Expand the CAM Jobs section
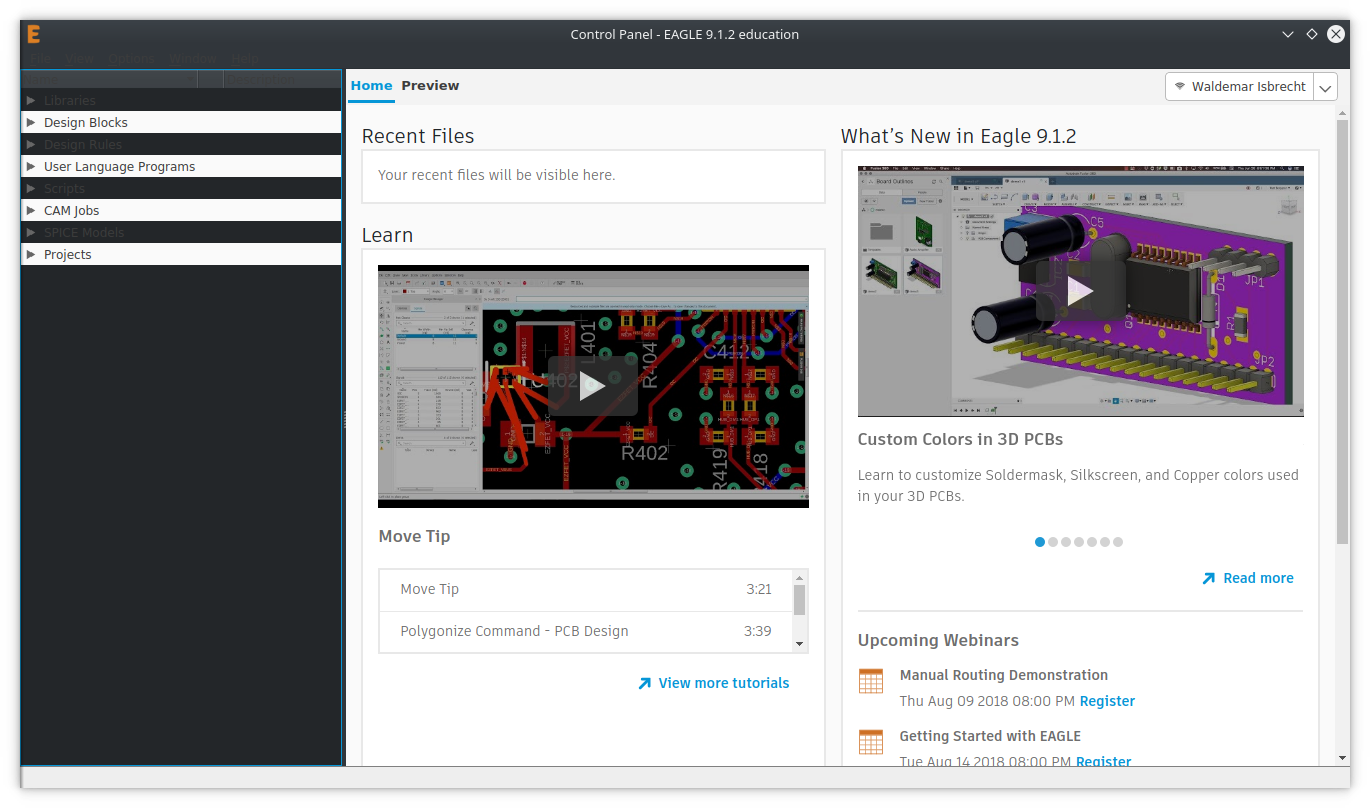The height and width of the screenshot is (808, 1370). pyautogui.click(x=31, y=210)
